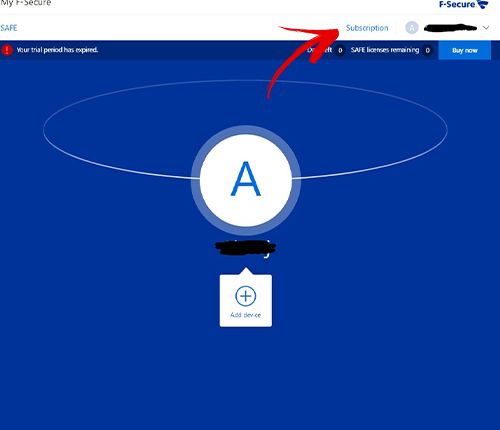This screenshot has height=430, width=500.
Task: Open the Subscription link
Action: [x=367, y=28]
